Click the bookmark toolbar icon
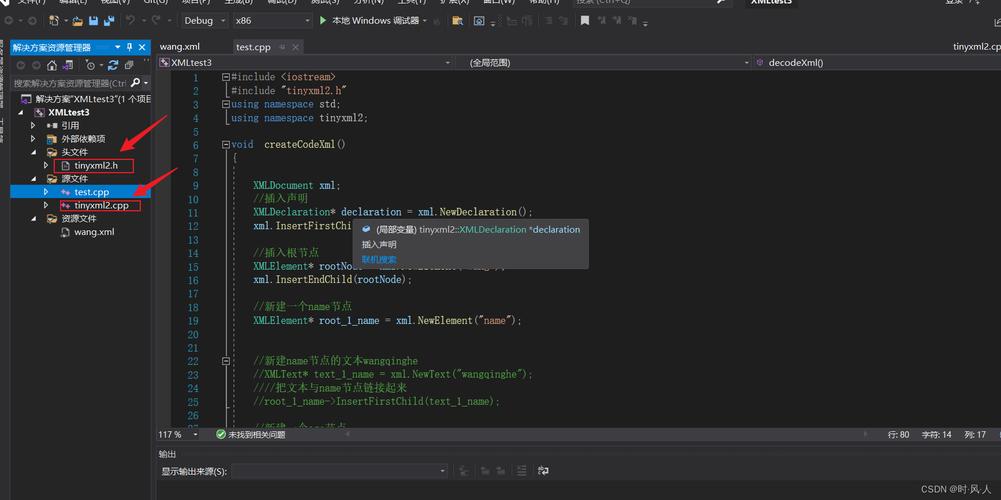The width and height of the screenshot is (1001, 500). tap(584, 20)
